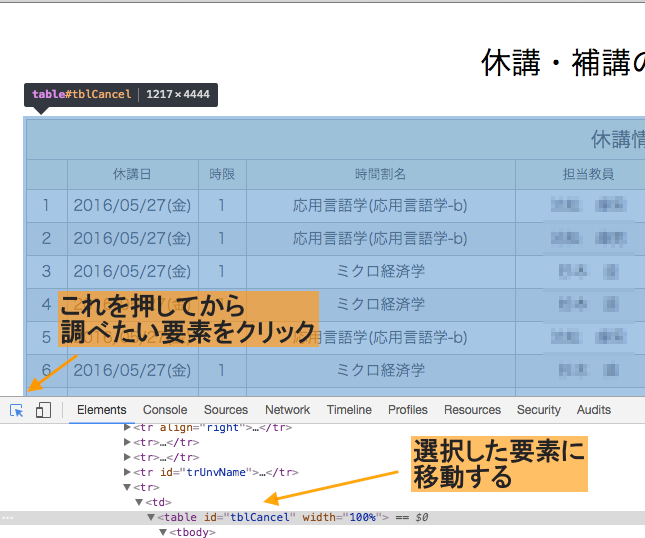Open the Security tab
This screenshot has height=538, width=645.
(x=538, y=410)
